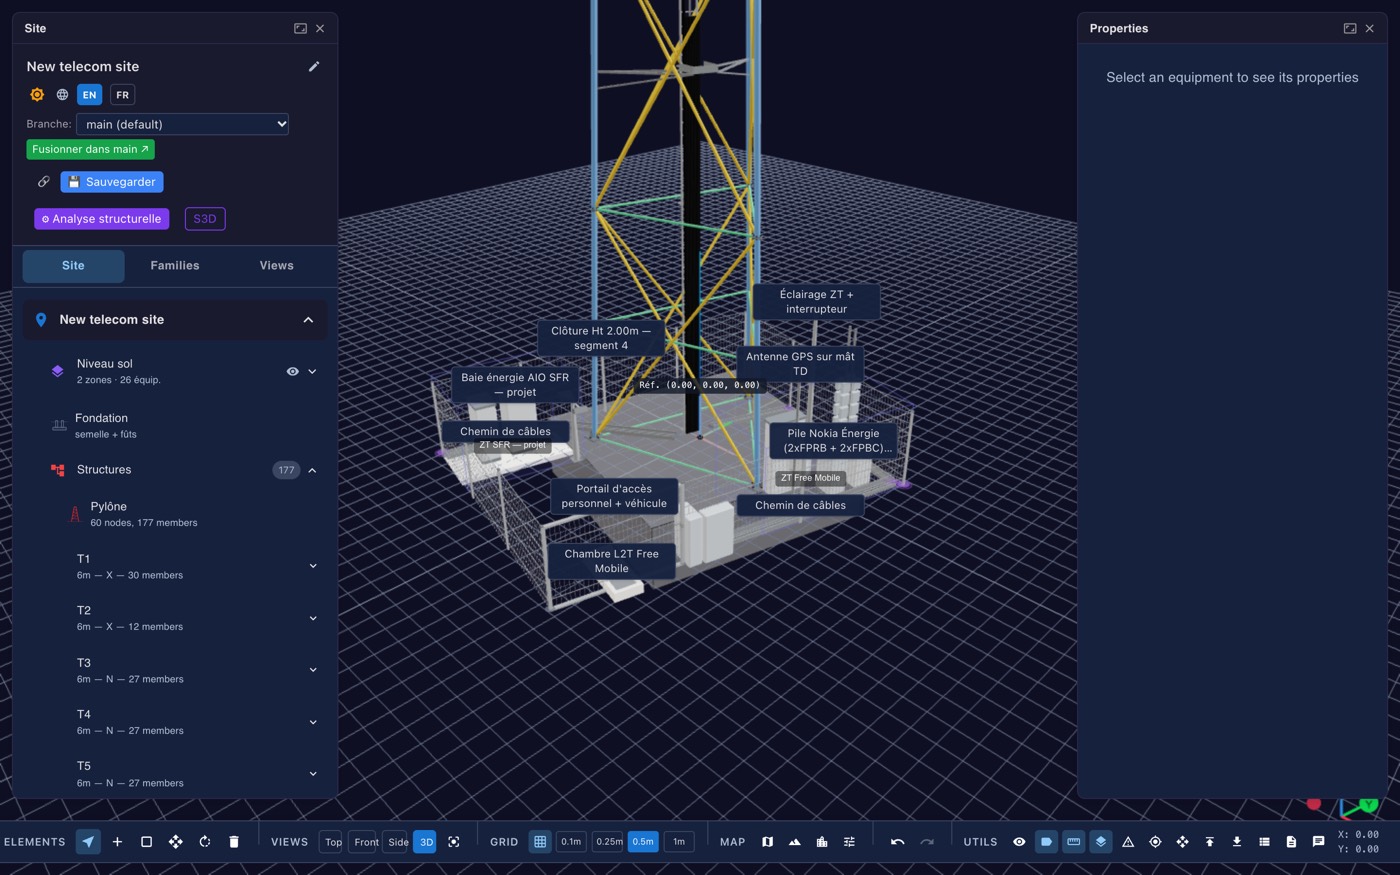Toggle labels tag icon in Utils
Image resolution: width=1400 pixels, height=875 pixels.
pyautogui.click(x=1046, y=842)
